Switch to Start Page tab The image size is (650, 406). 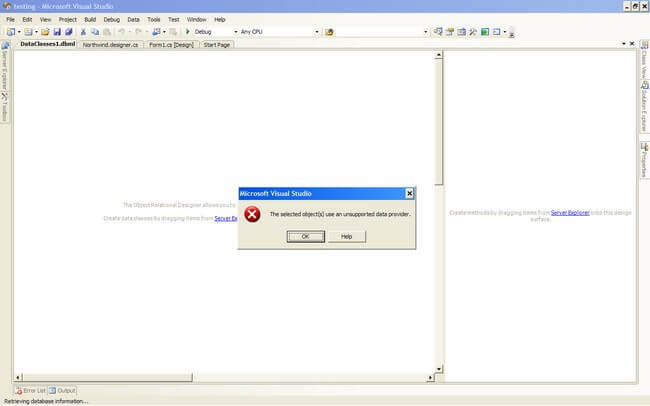coord(216,44)
